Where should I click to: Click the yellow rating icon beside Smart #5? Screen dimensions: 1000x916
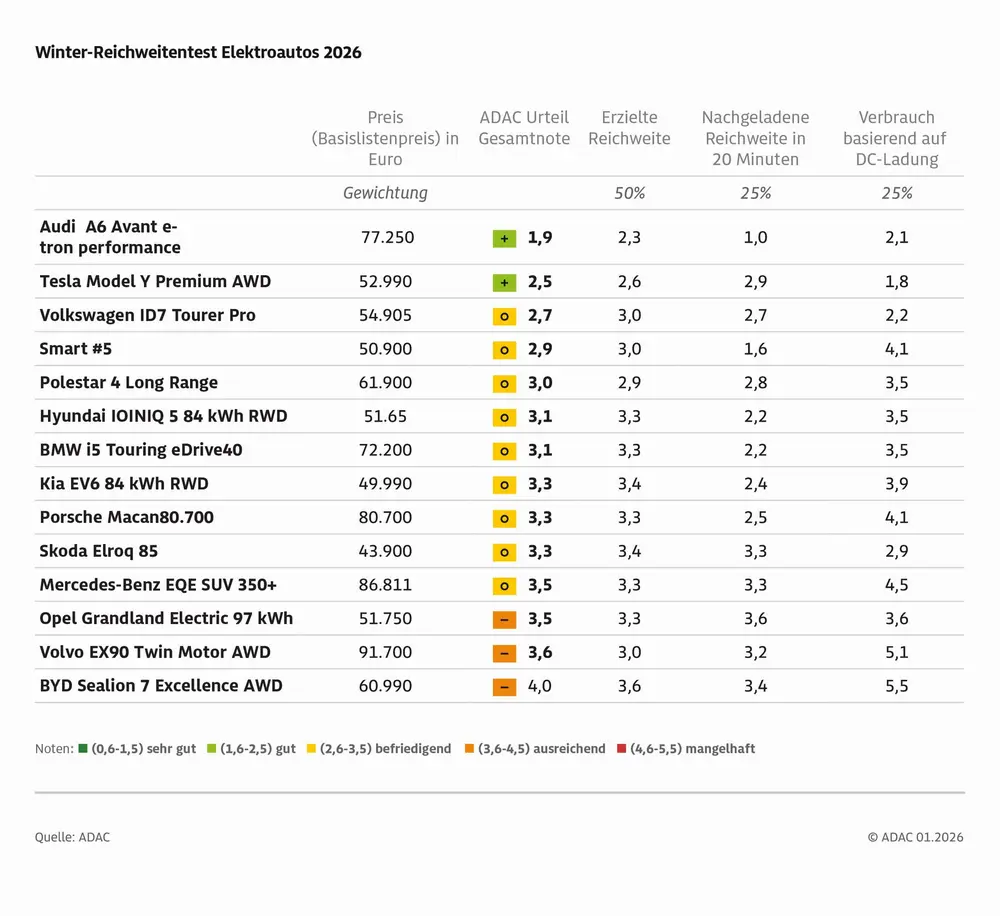[x=504, y=350]
